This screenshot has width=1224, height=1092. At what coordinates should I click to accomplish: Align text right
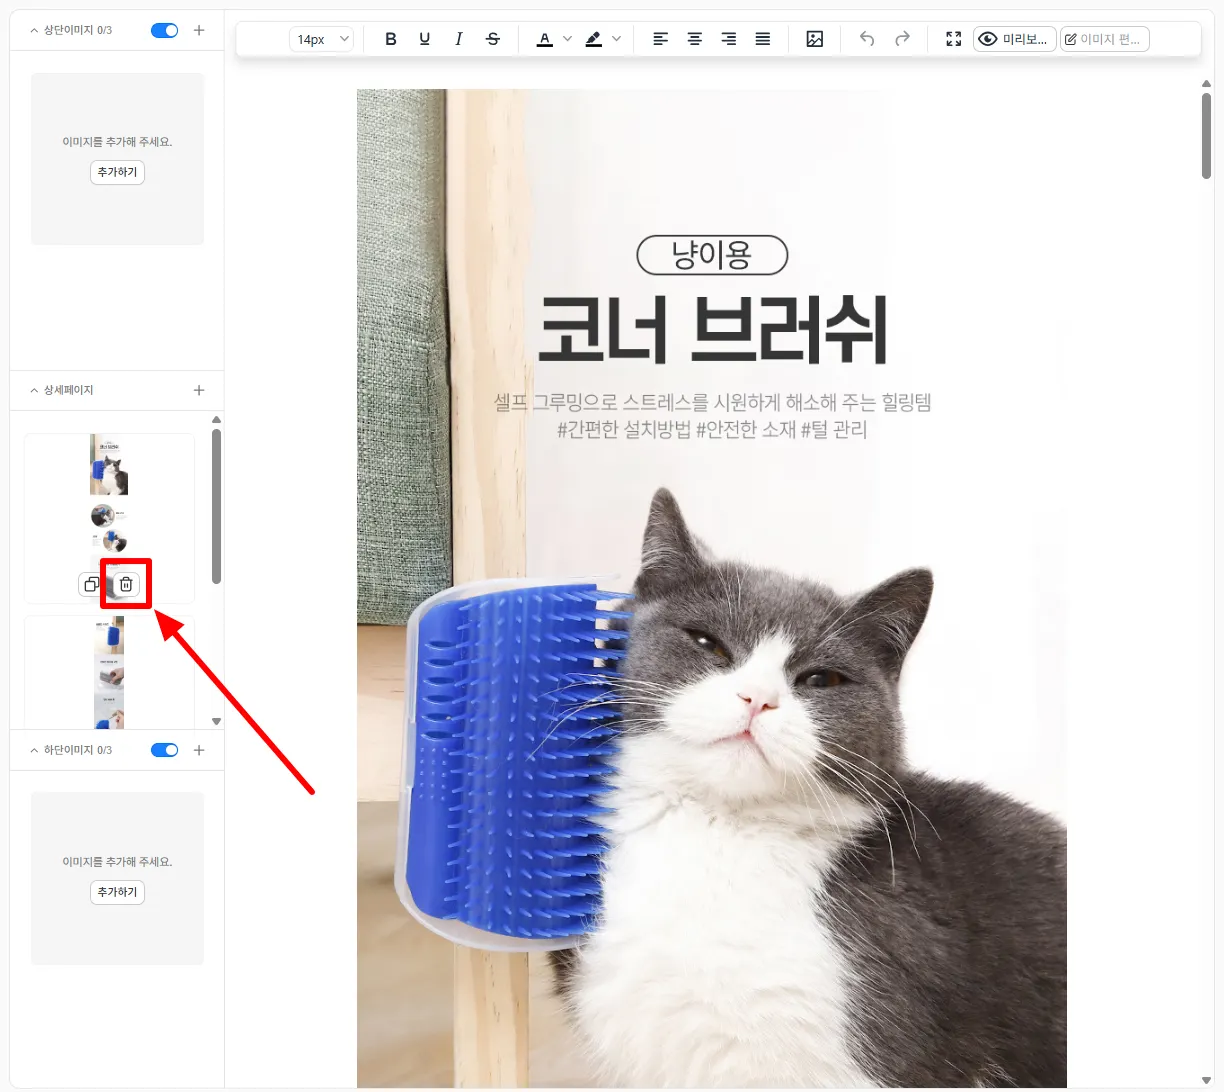[729, 39]
